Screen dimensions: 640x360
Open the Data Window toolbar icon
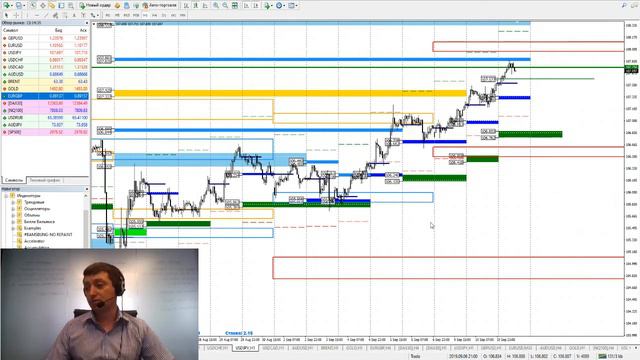point(42,5)
